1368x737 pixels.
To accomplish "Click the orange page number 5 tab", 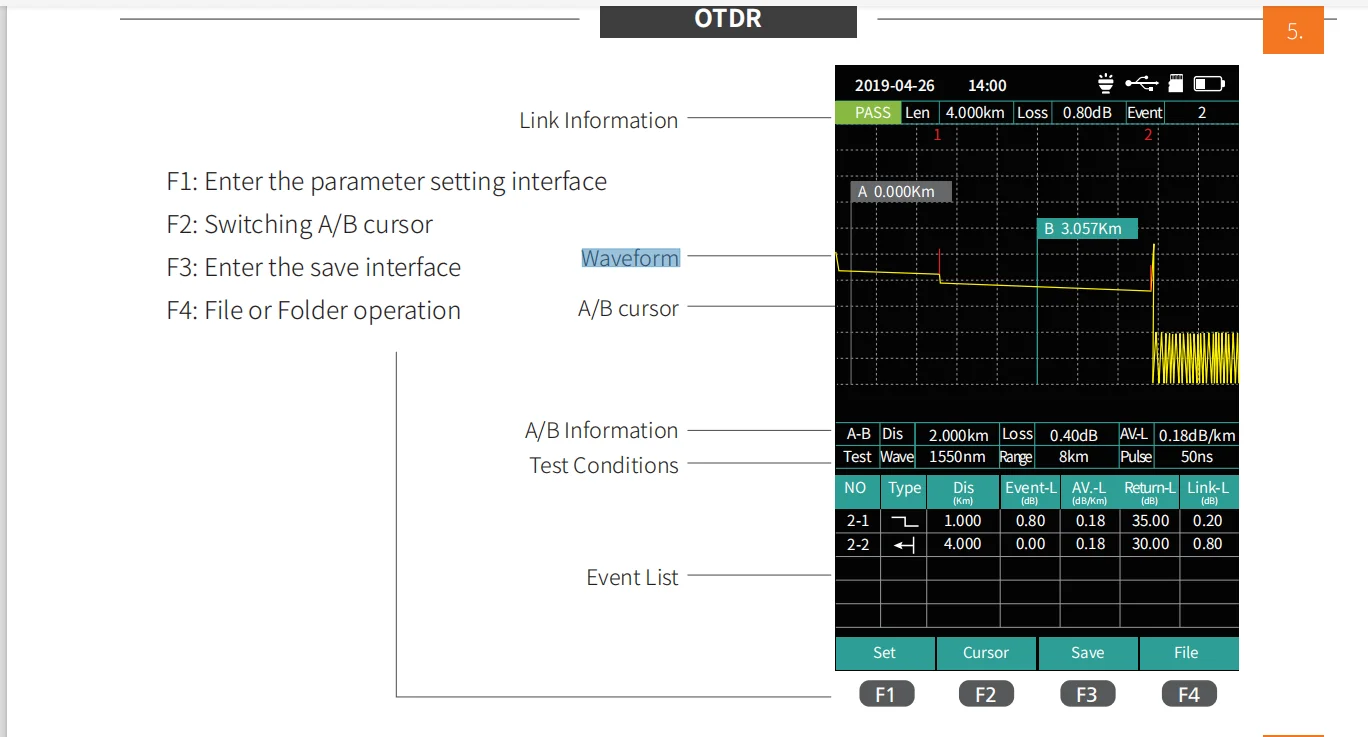I will [x=1294, y=32].
